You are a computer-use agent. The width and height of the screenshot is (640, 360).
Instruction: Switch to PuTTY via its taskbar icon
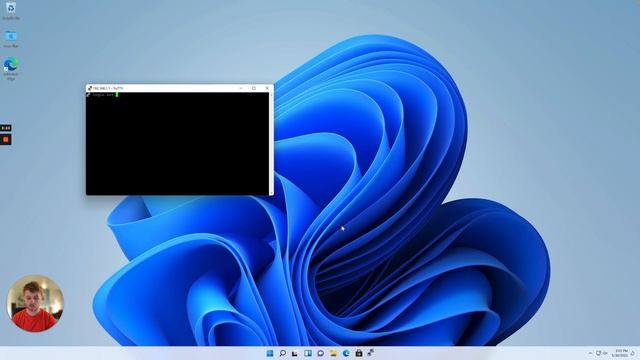(x=371, y=352)
